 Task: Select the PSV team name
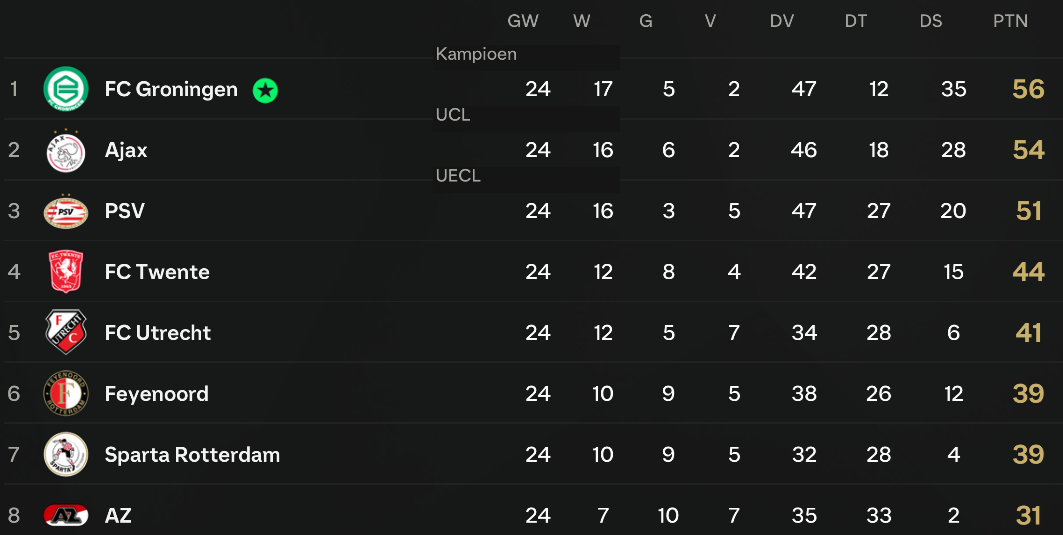(x=125, y=211)
